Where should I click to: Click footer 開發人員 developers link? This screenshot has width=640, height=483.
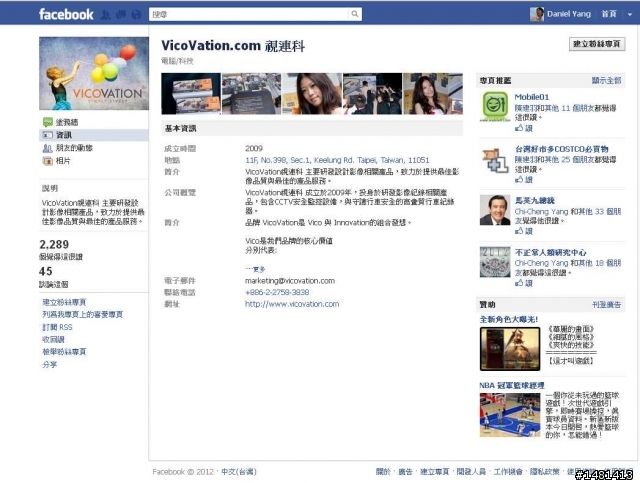(471, 472)
